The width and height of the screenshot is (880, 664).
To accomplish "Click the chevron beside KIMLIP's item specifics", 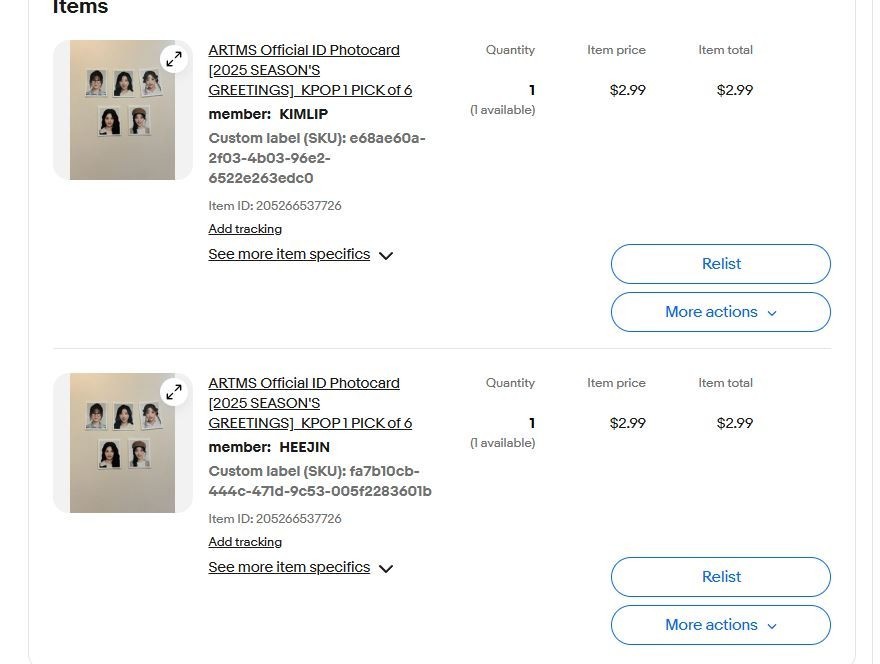I will (x=386, y=255).
